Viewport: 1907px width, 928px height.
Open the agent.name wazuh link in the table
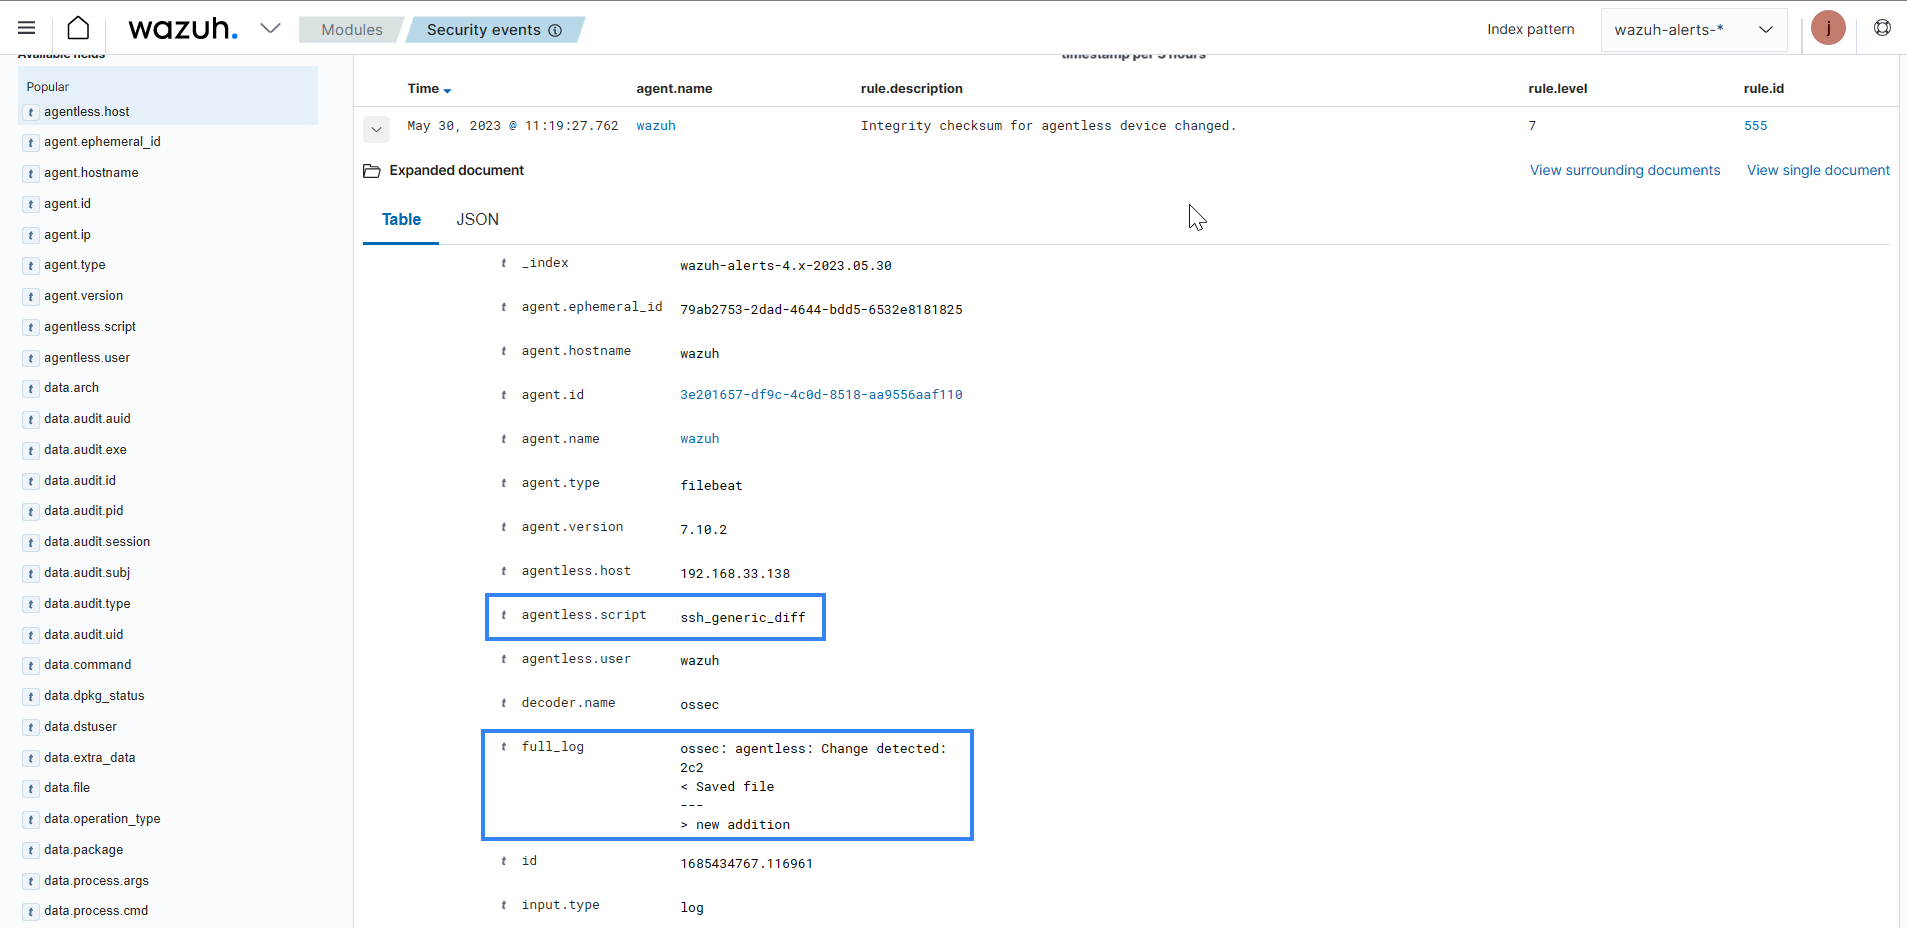[x=699, y=439]
